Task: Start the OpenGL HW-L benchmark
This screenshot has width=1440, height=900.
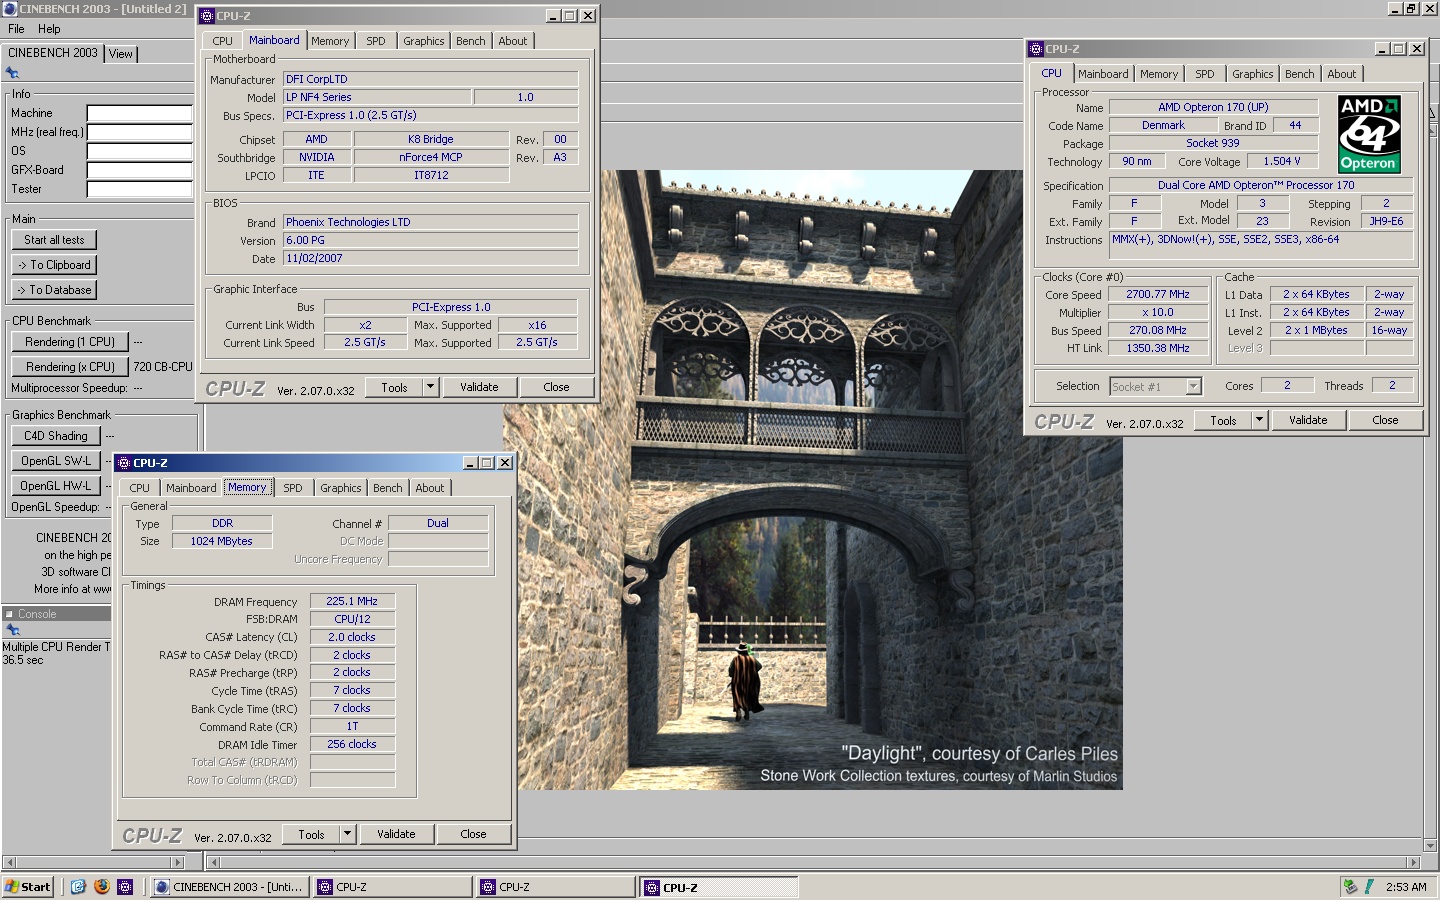Action: click(56, 486)
